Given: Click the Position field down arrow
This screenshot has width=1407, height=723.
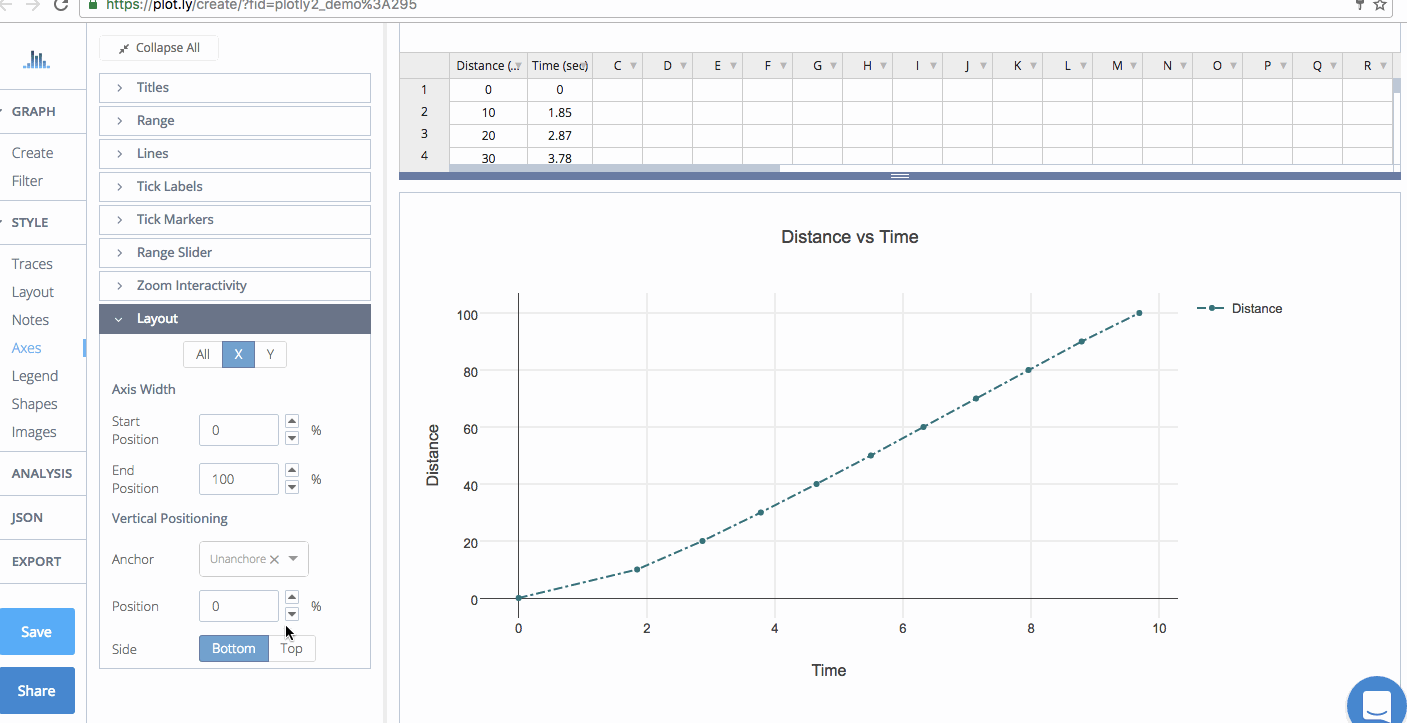Looking at the screenshot, I should tap(292, 614).
